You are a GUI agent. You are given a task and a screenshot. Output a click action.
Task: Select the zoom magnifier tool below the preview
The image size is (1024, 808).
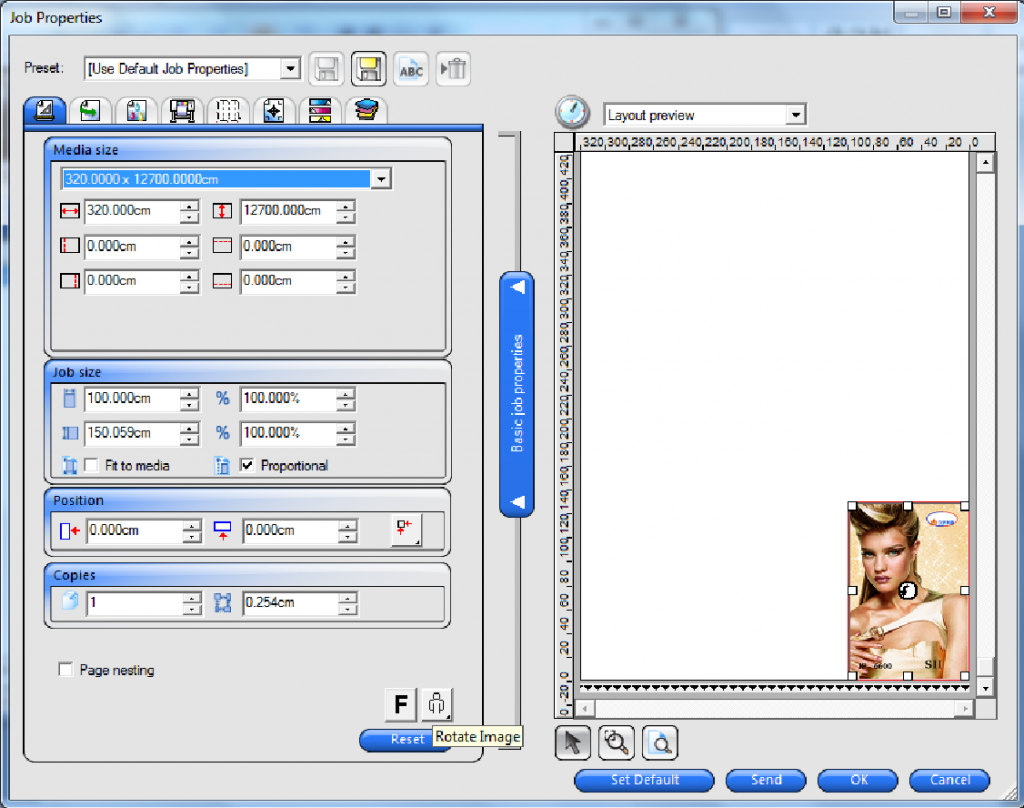pyautogui.click(x=617, y=742)
